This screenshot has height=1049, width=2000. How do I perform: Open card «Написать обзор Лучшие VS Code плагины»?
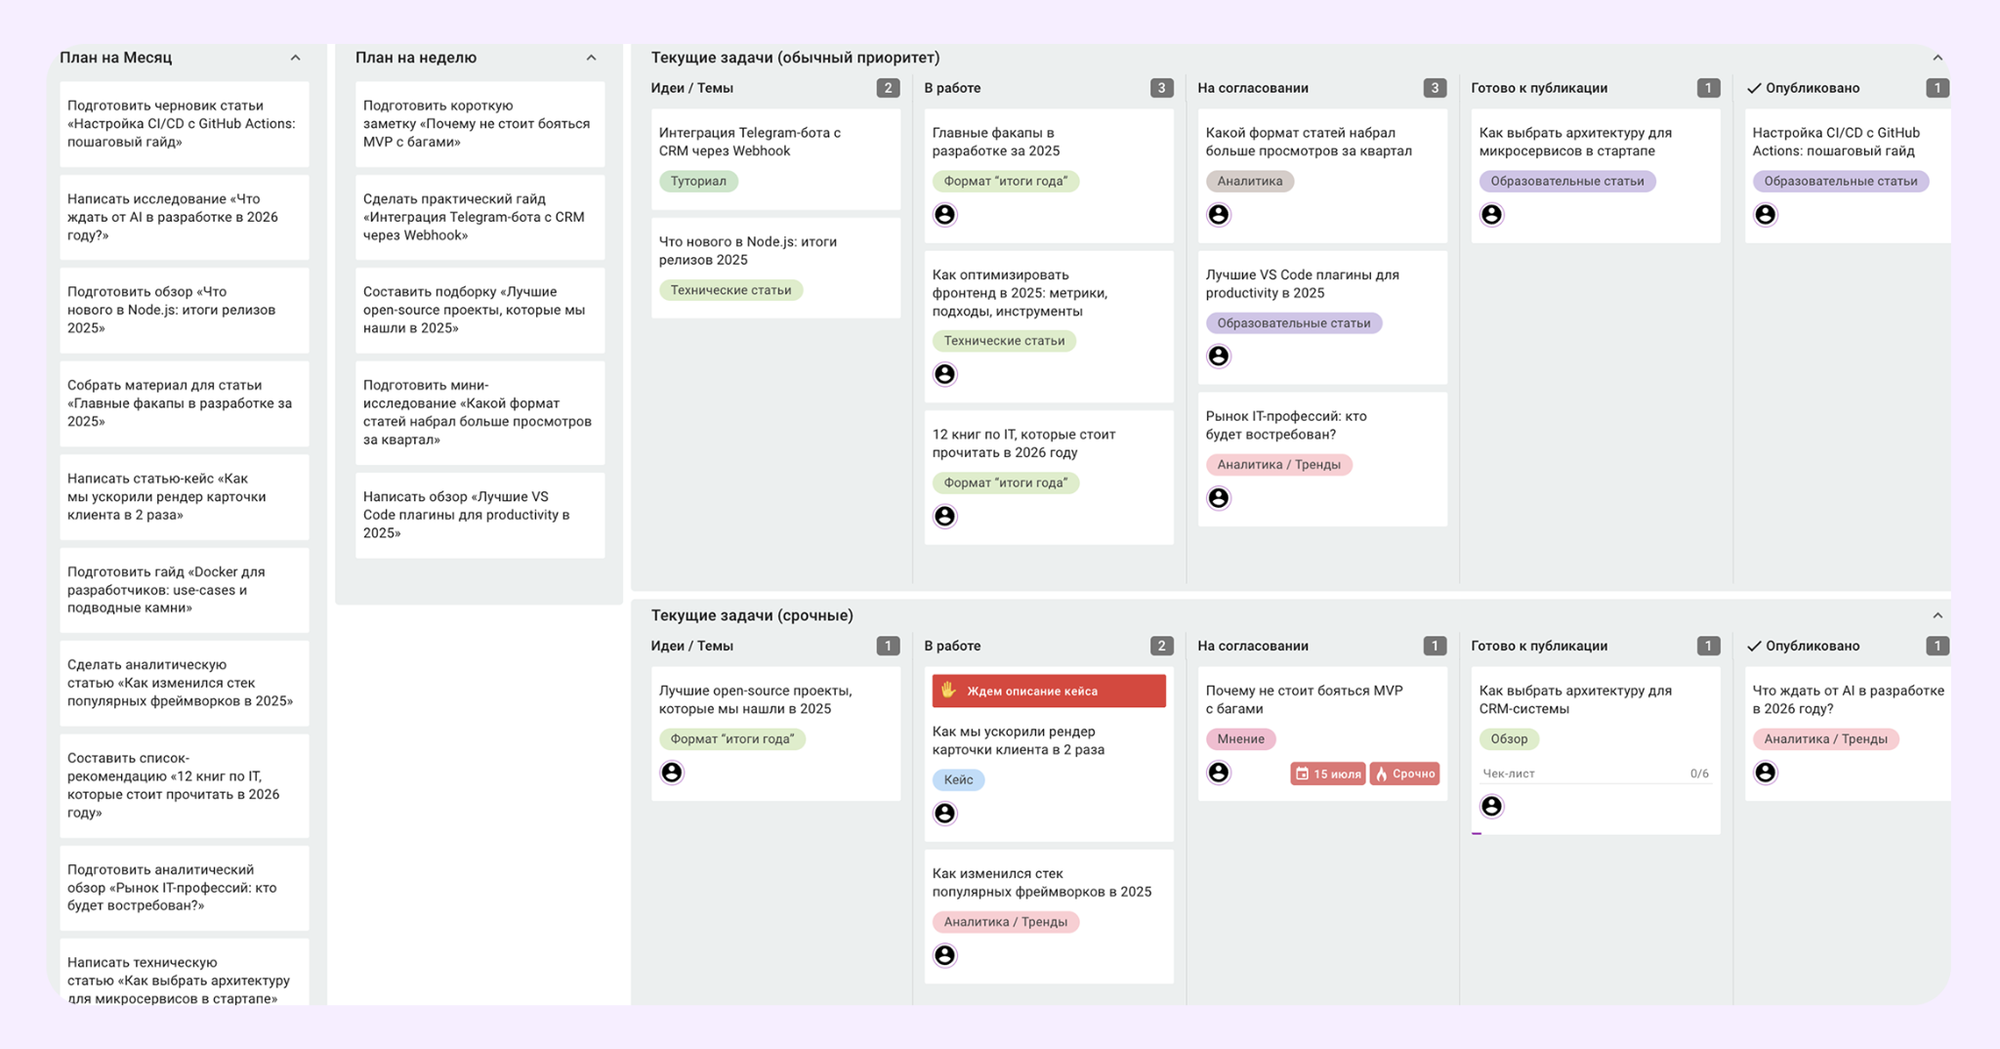479,515
